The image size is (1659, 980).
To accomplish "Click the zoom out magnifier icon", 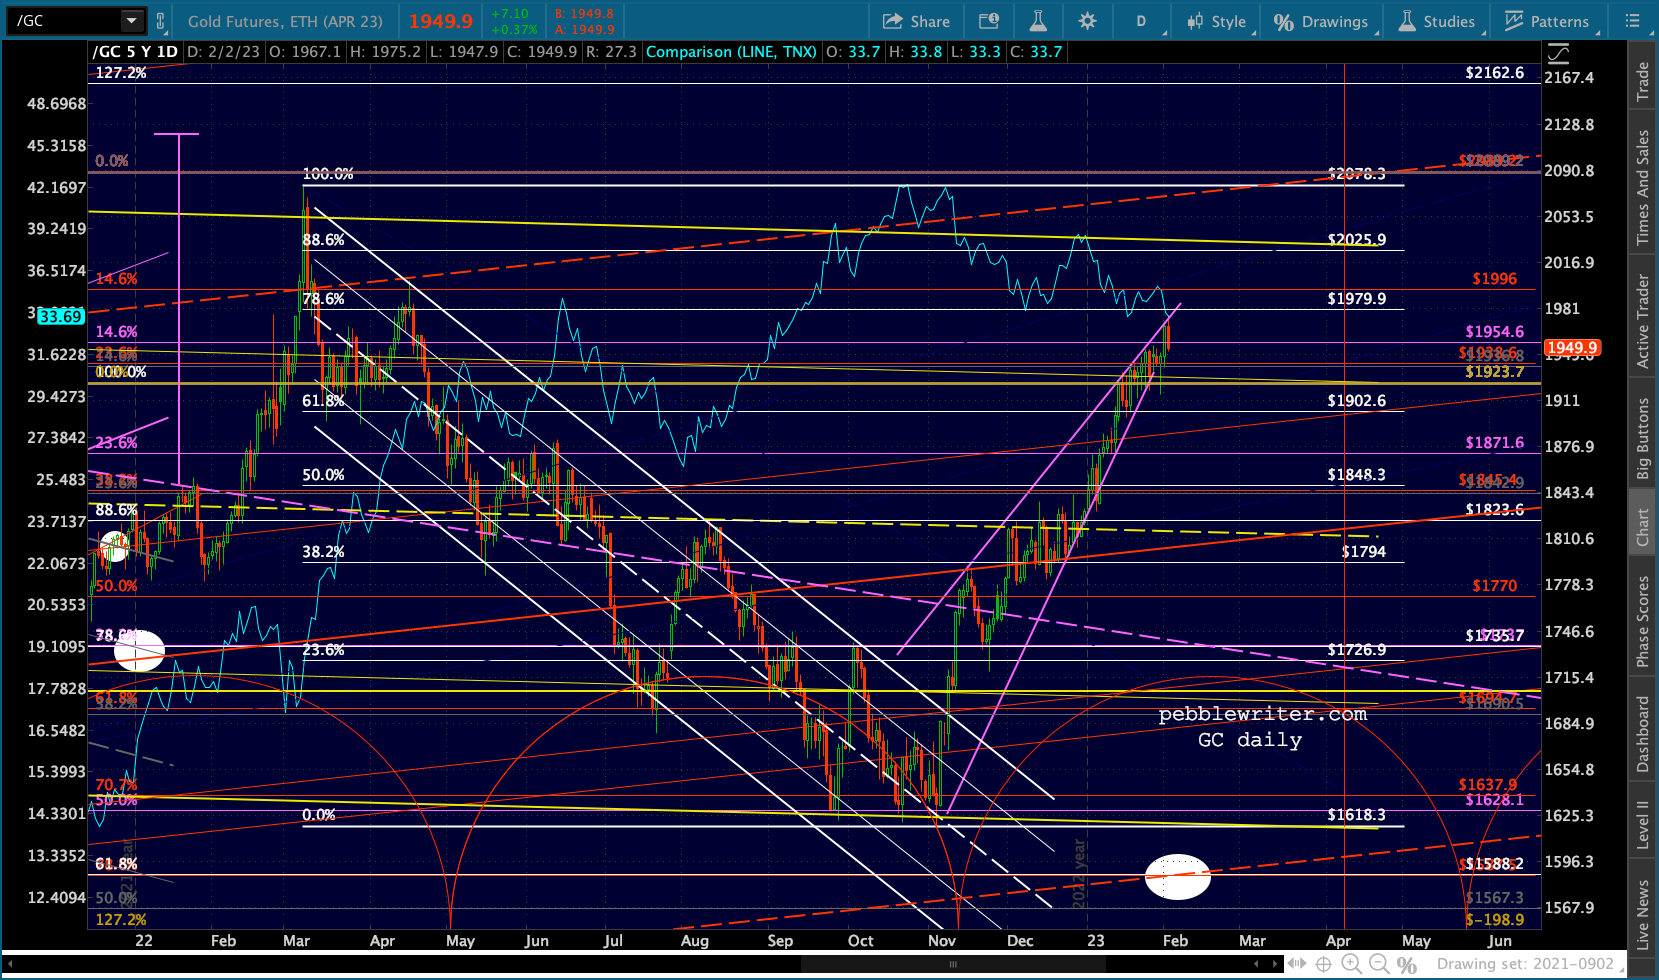I will click(1379, 964).
